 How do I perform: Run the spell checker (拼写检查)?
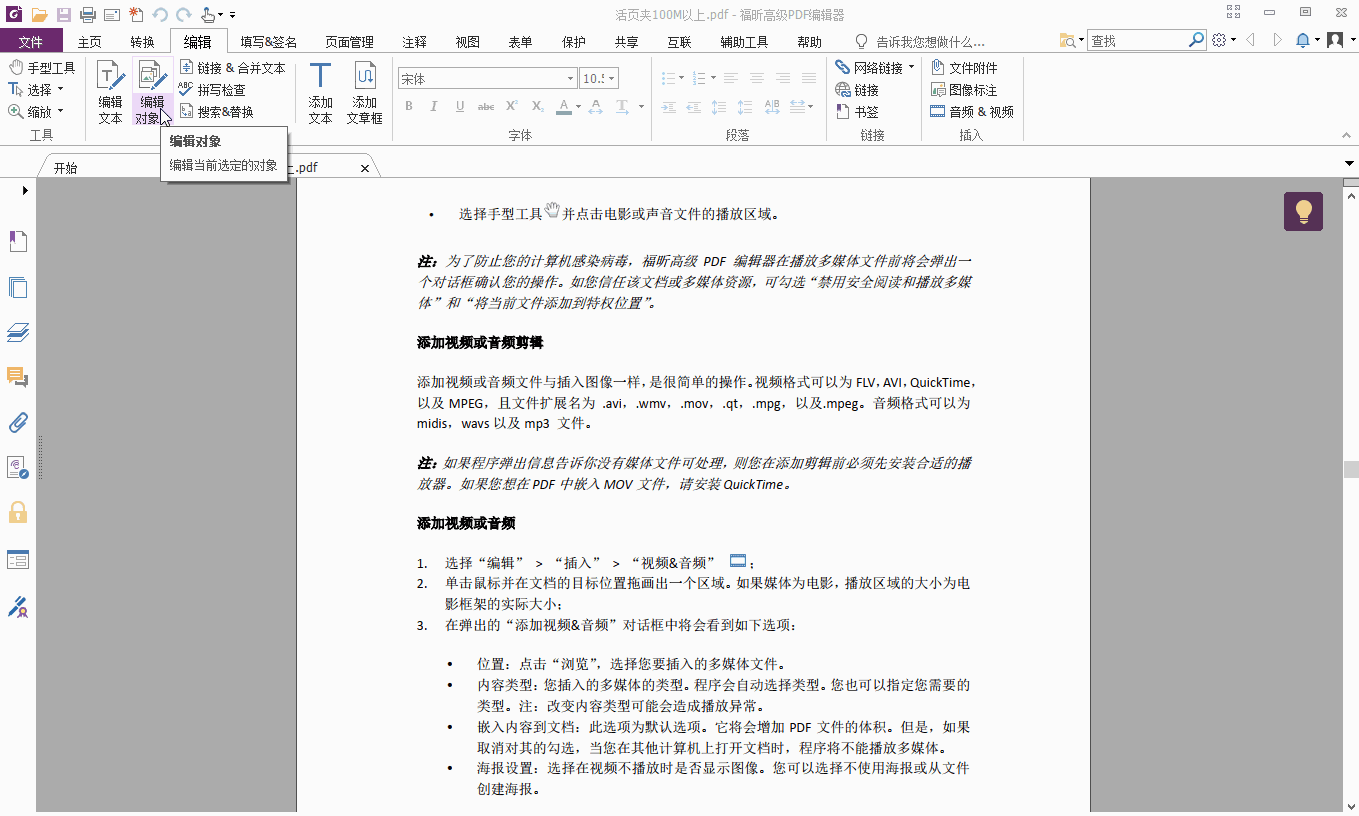(218, 88)
